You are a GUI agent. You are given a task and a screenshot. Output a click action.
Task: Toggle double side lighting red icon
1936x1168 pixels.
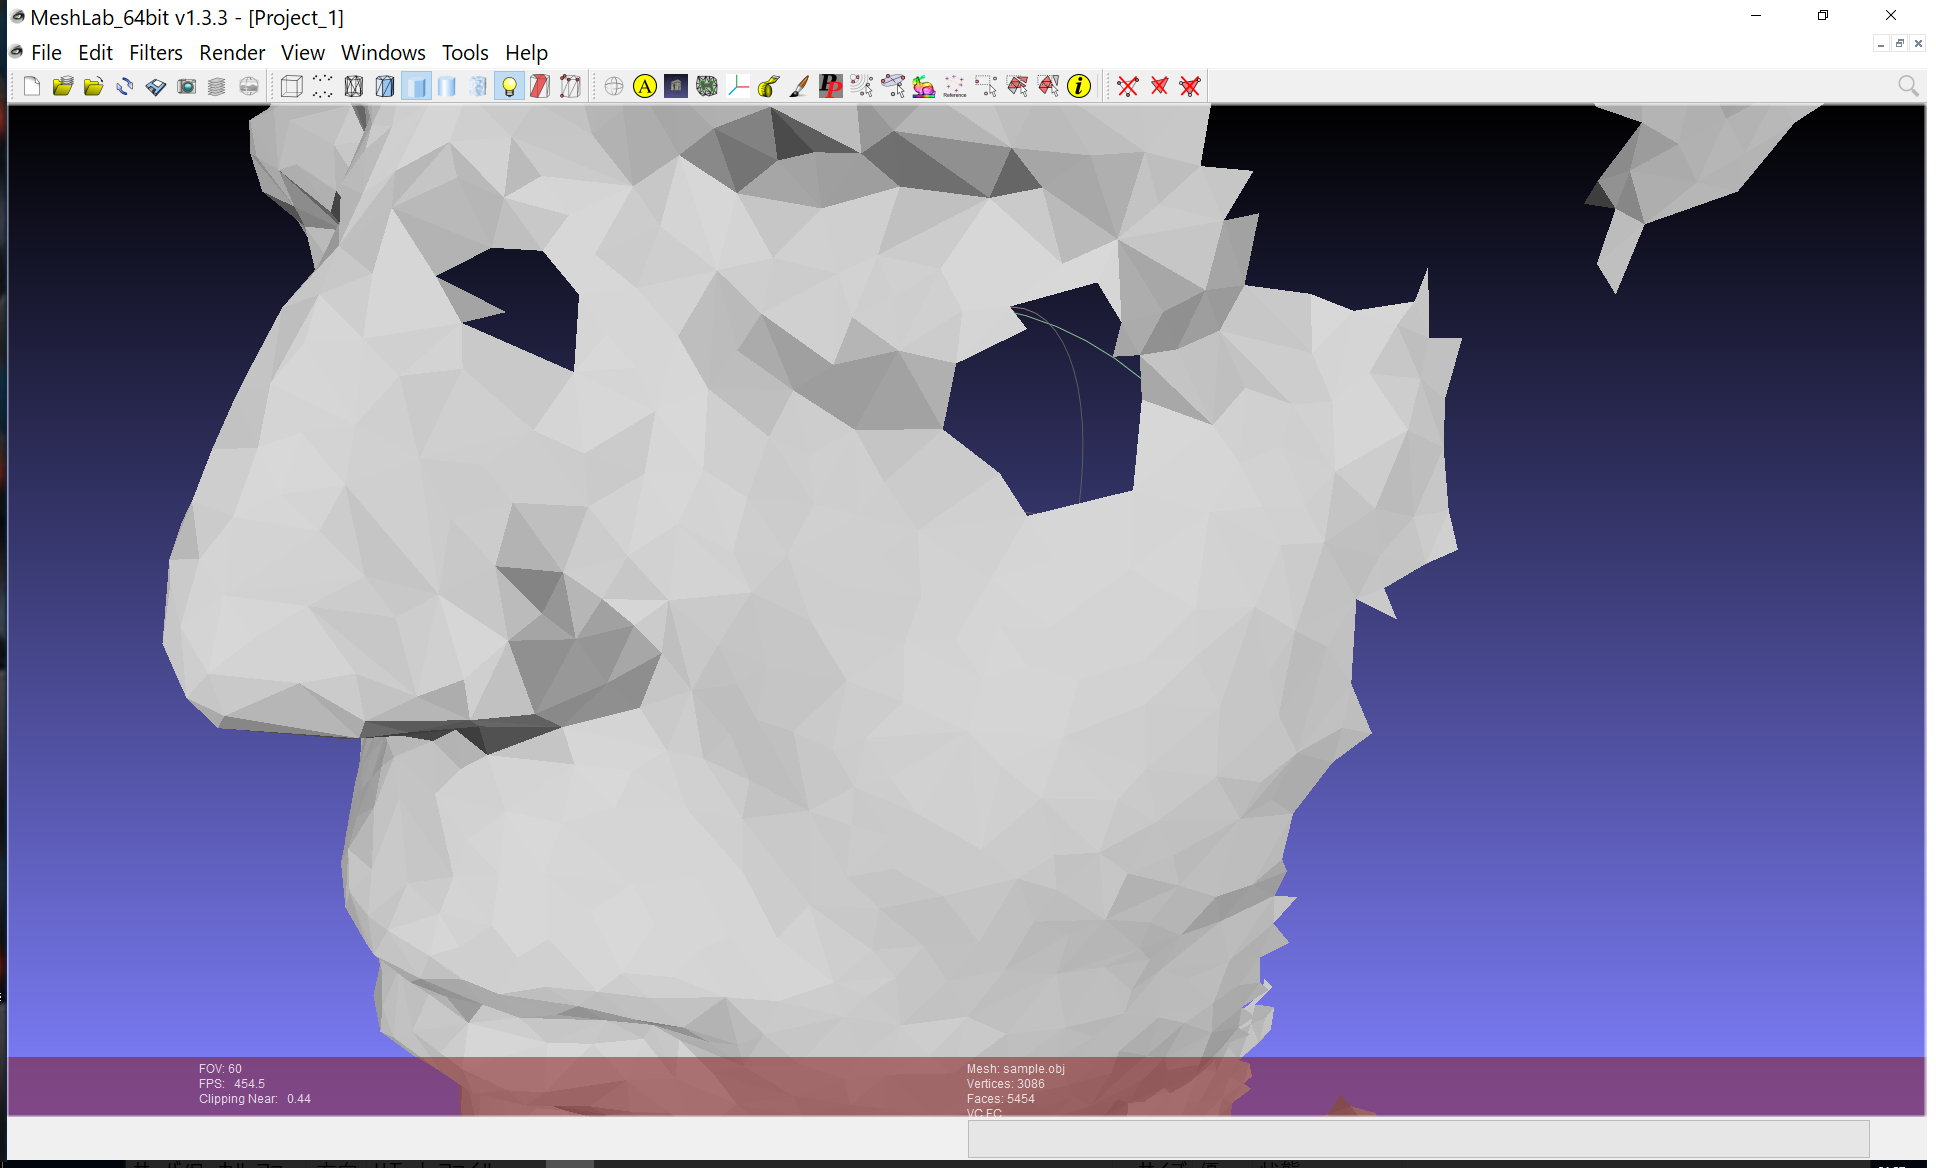540,87
